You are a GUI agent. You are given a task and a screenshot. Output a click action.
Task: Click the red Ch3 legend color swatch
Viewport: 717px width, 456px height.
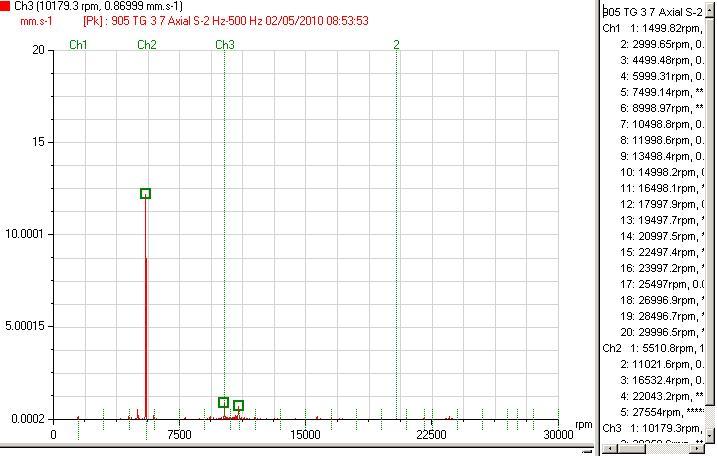click(5, 6)
